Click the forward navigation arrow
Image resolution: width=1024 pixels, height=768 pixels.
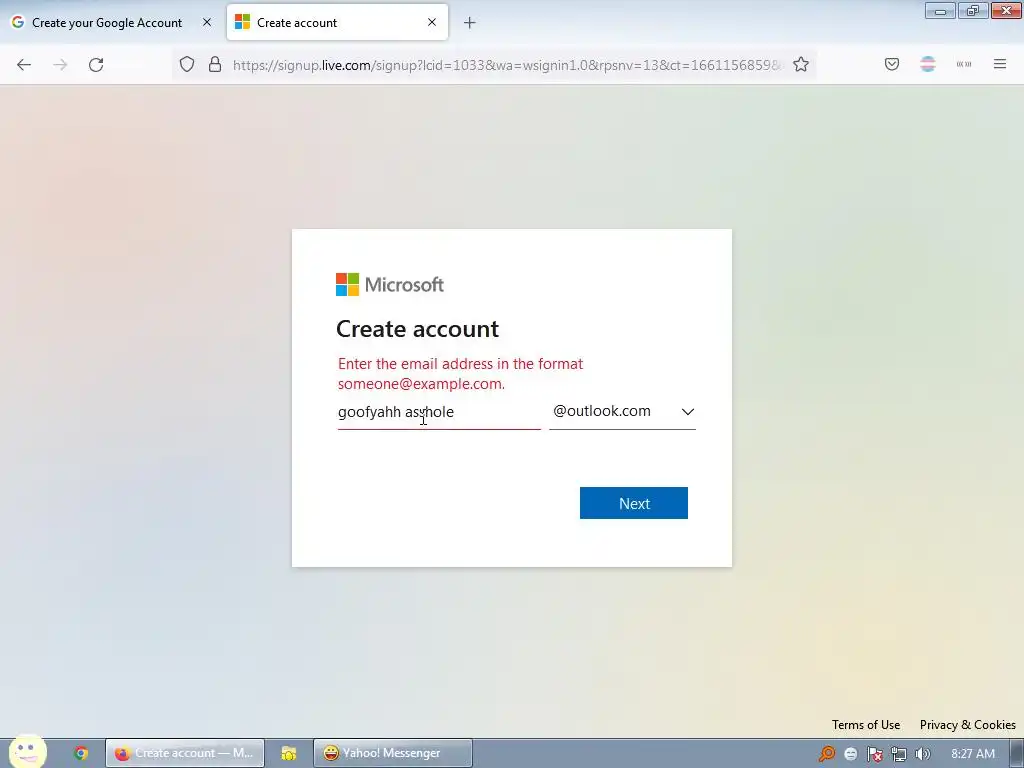coord(60,65)
